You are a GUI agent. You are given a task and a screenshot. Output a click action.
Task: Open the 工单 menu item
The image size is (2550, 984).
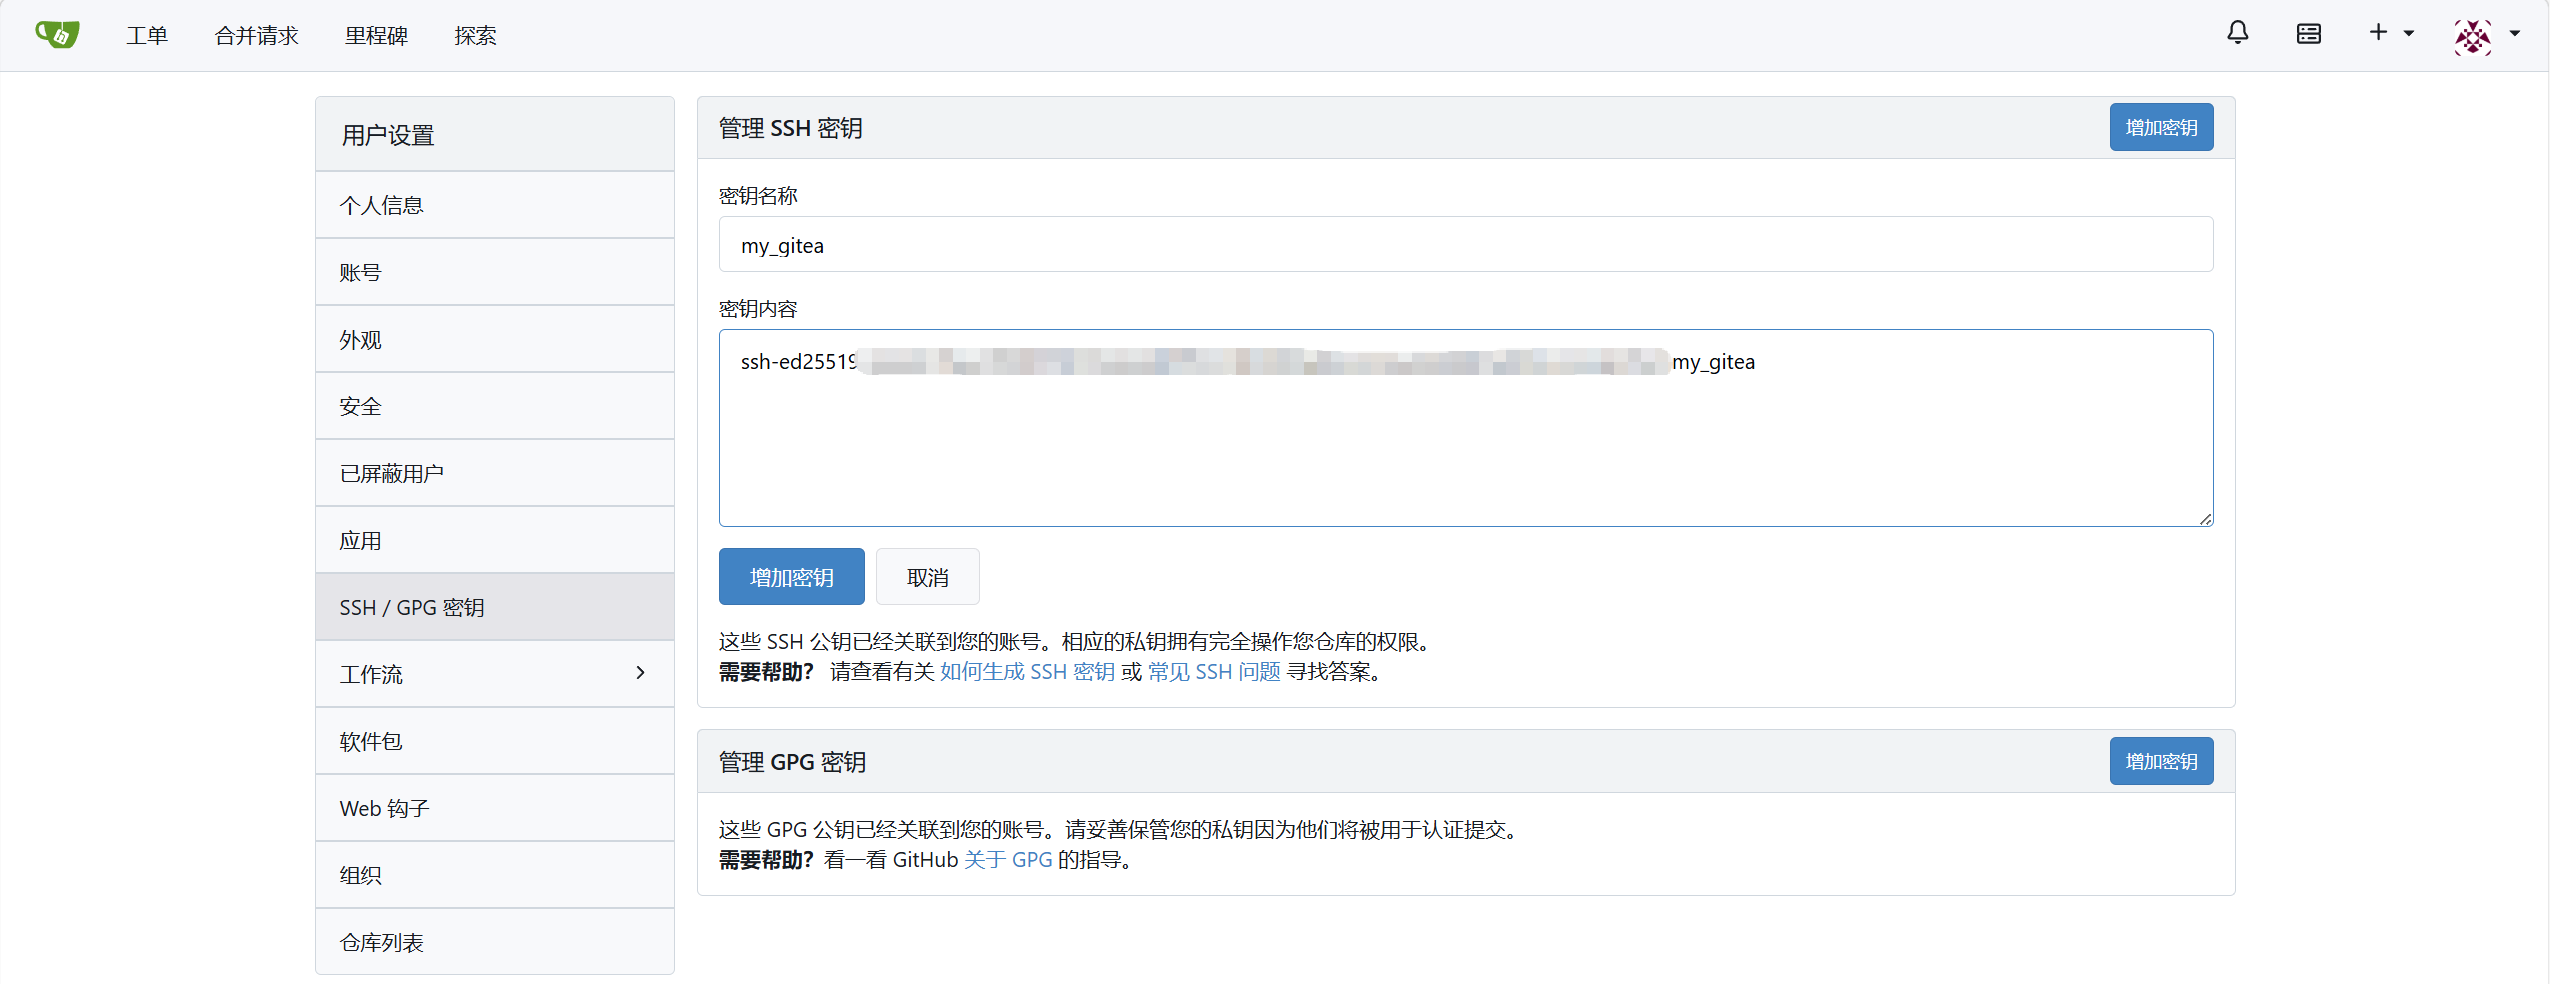147,36
